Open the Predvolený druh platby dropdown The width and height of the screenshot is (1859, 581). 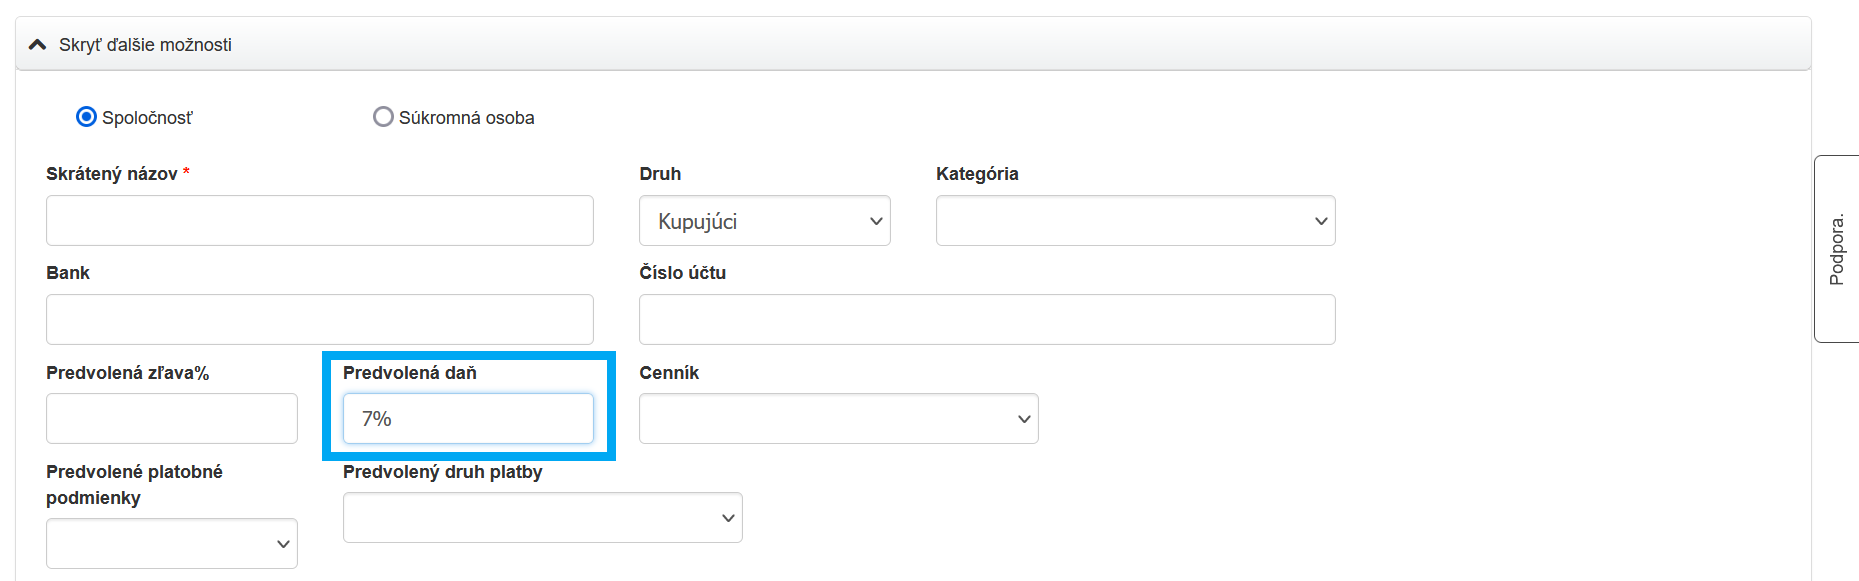[542, 518]
